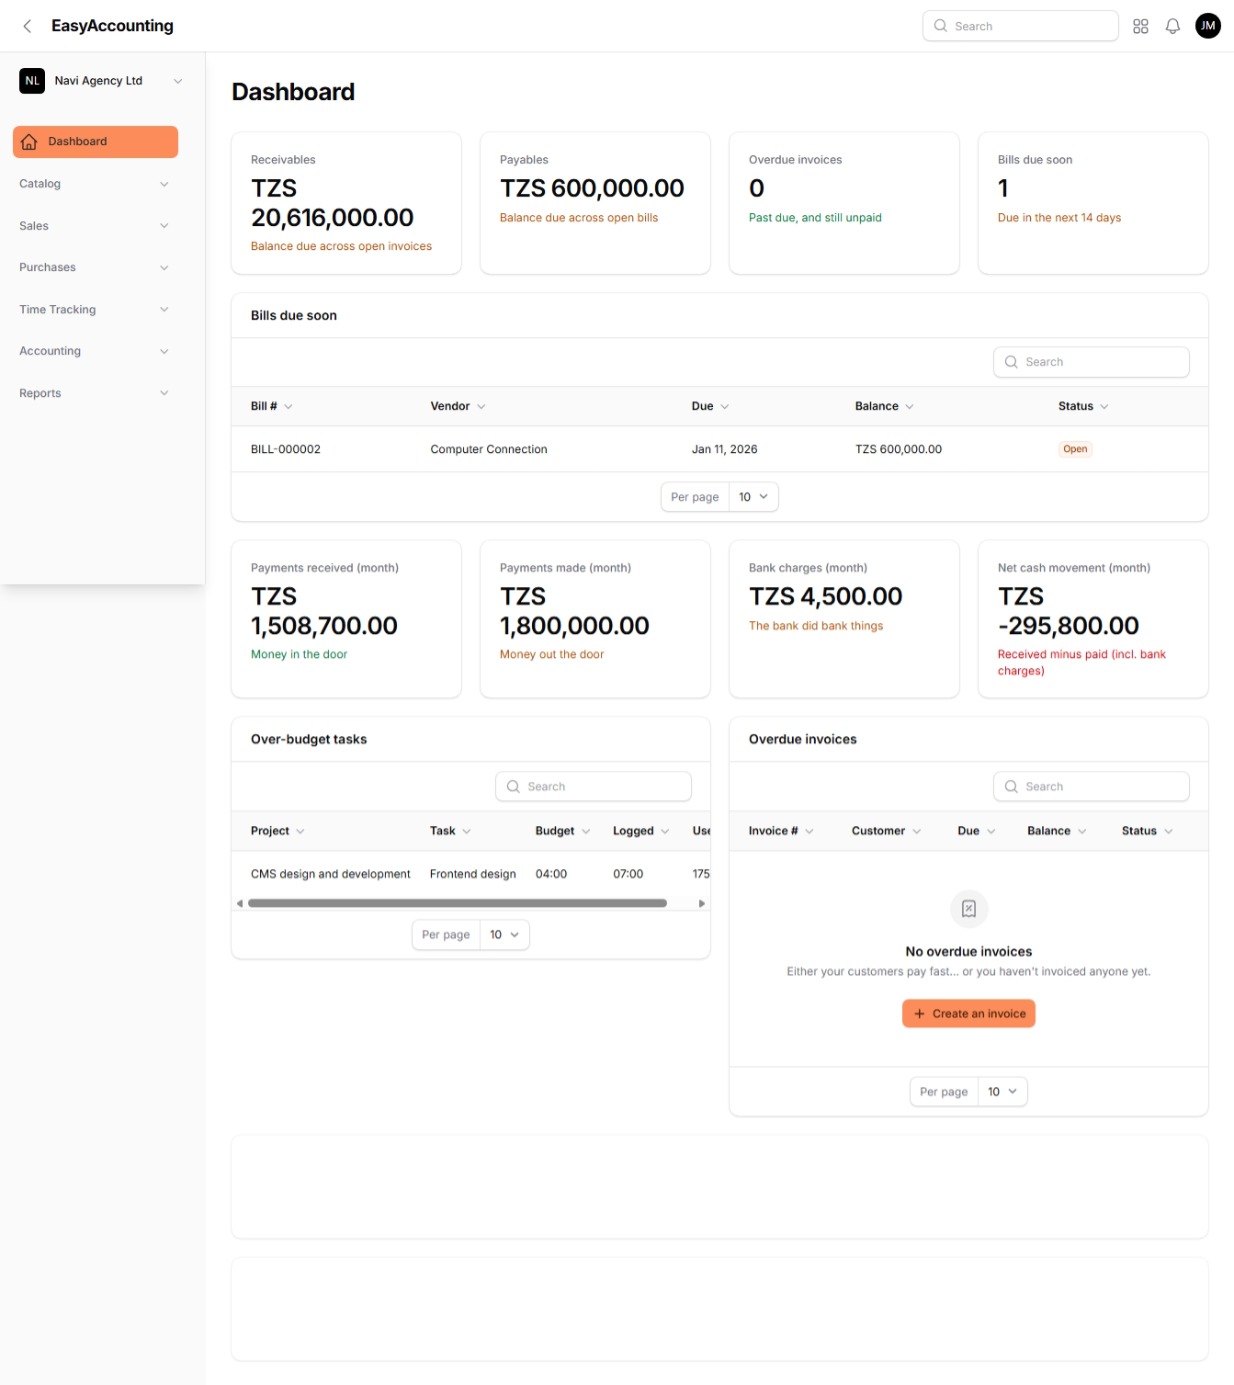
Task: Click the back arrow next to EasyAccounting
Action: pyautogui.click(x=26, y=25)
